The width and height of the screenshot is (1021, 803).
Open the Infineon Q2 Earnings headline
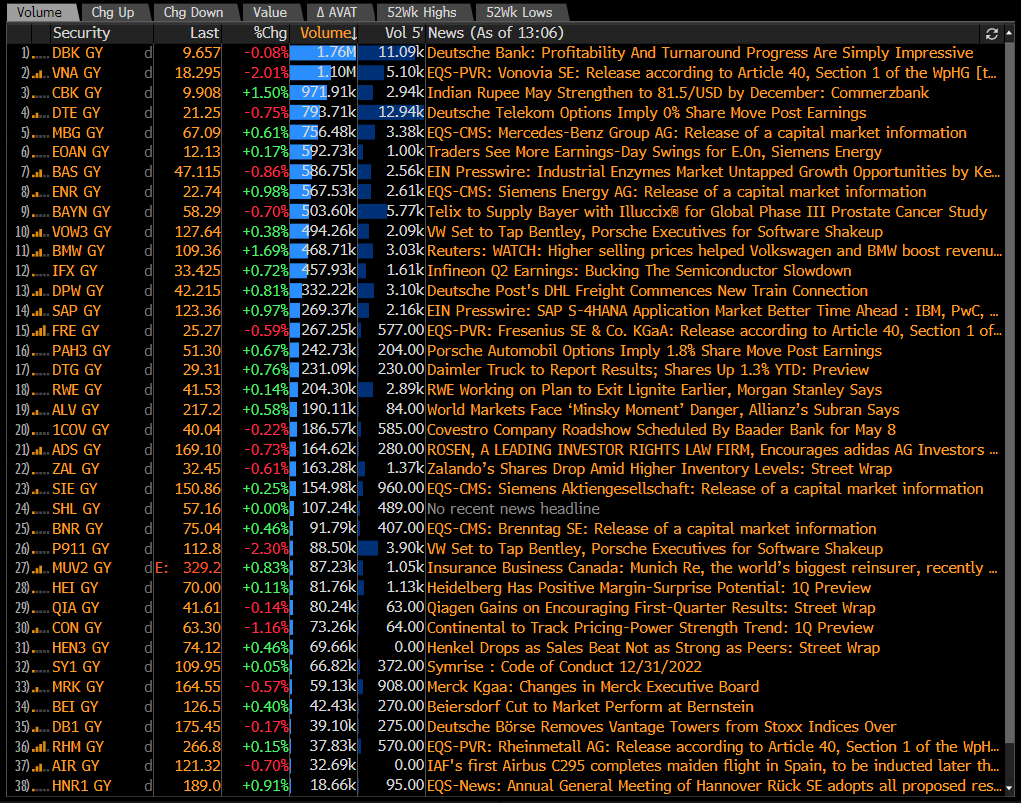click(x=639, y=272)
